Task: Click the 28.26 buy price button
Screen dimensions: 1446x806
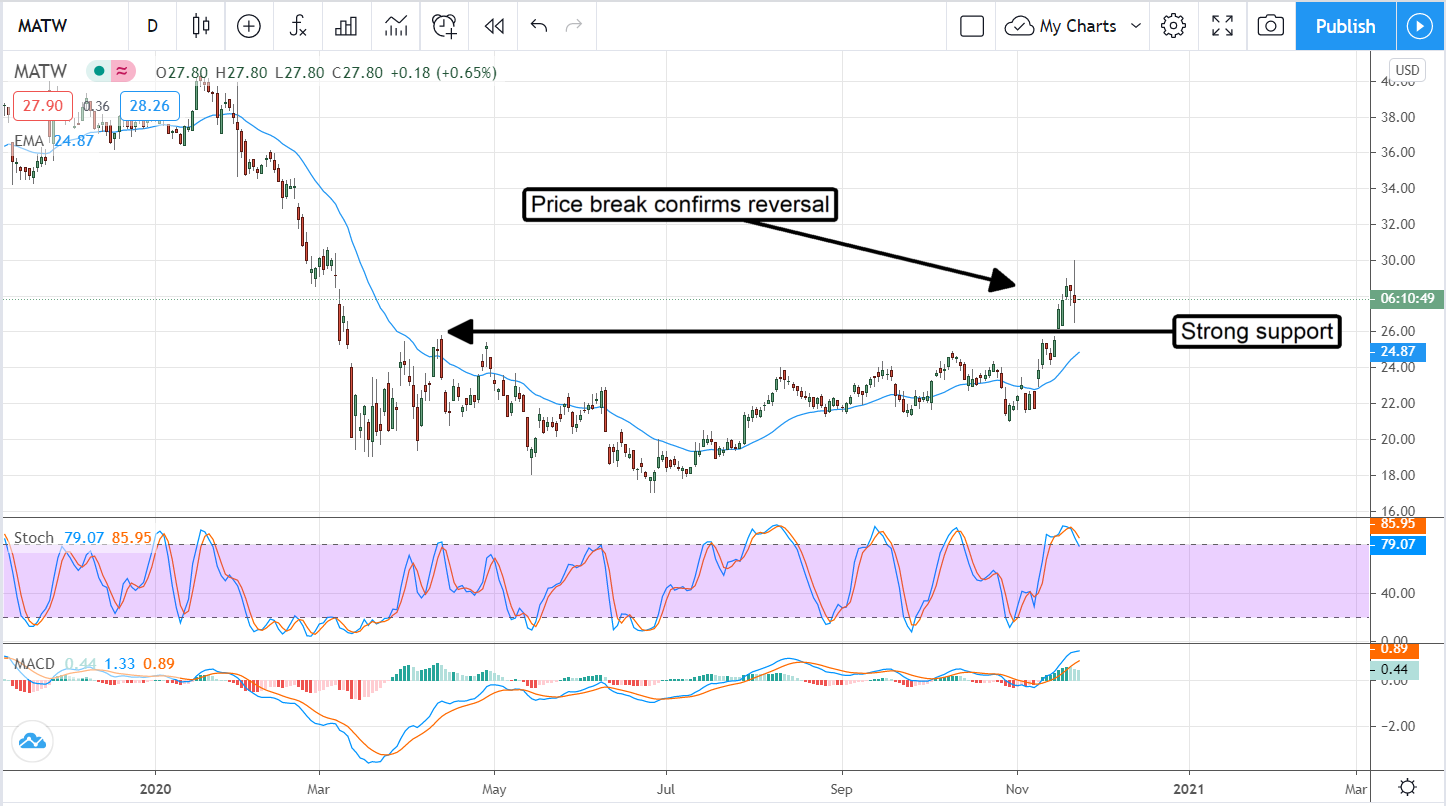Action: click(x=145, y=106)
